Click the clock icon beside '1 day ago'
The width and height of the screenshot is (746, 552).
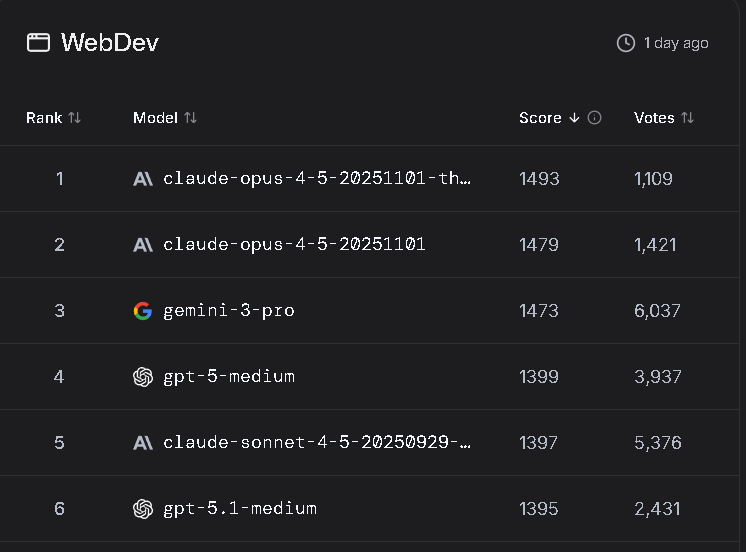coord(626,43)
